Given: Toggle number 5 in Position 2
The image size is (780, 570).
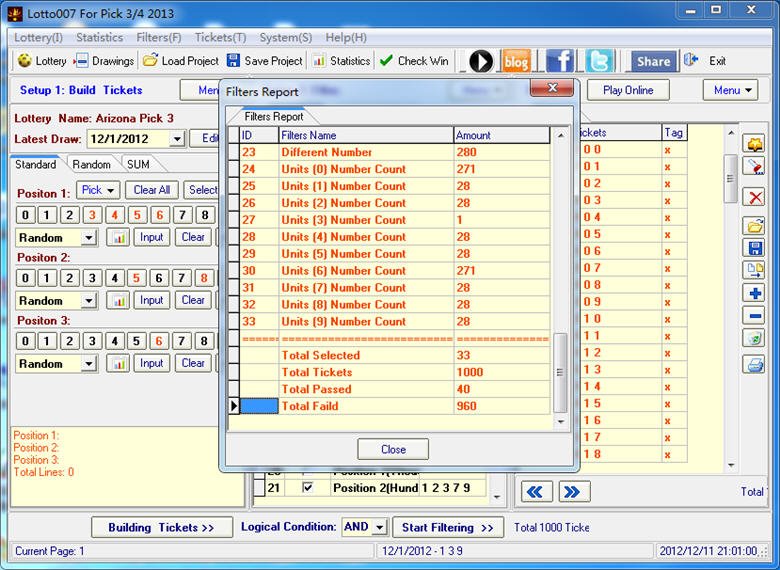Looking at the screenshot, I should 137,278.
